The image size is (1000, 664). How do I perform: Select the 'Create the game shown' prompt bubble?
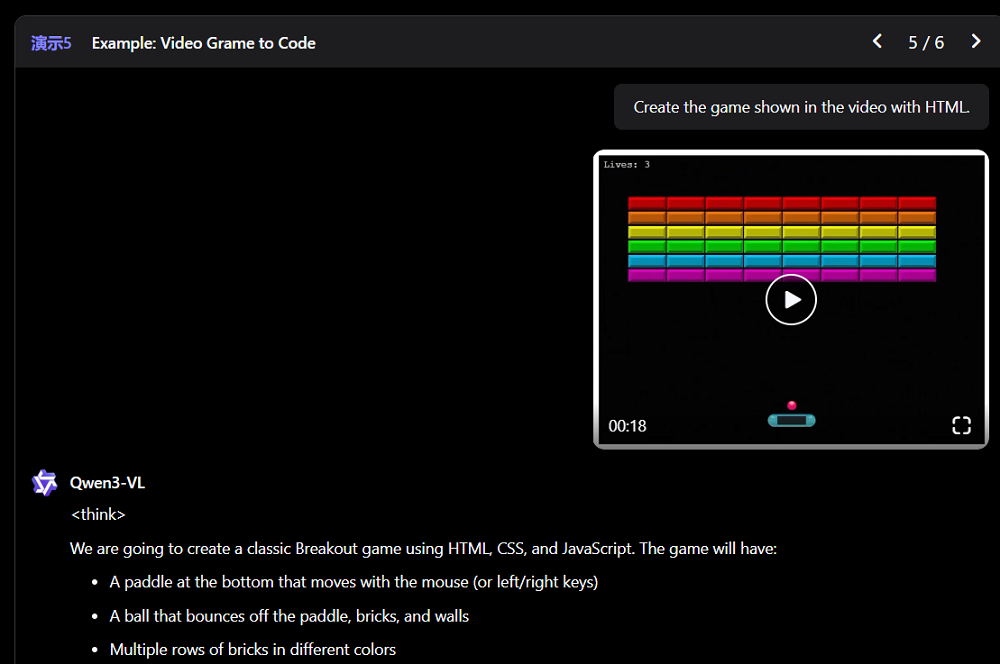[x=801, y=107]
